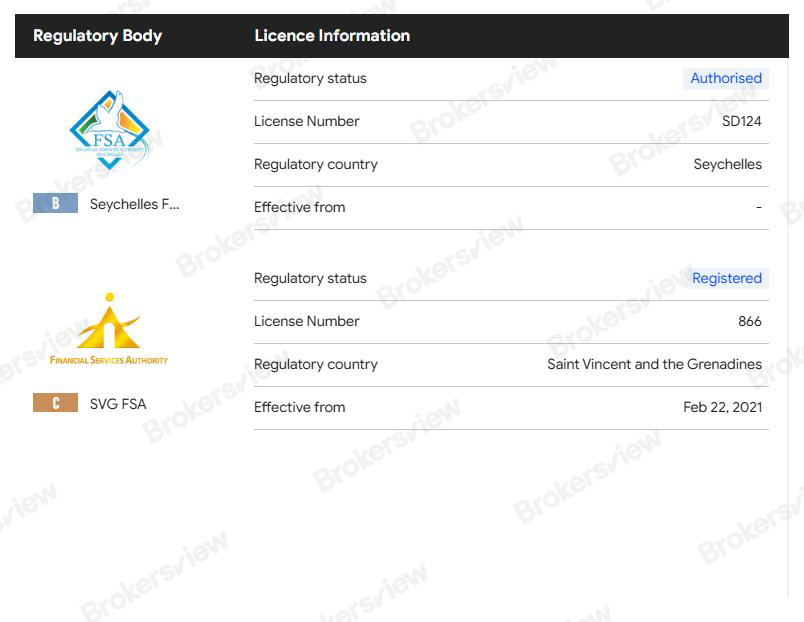Click the SVG FSA Effective from label
The image size is (804, 622).
(299, 407)
